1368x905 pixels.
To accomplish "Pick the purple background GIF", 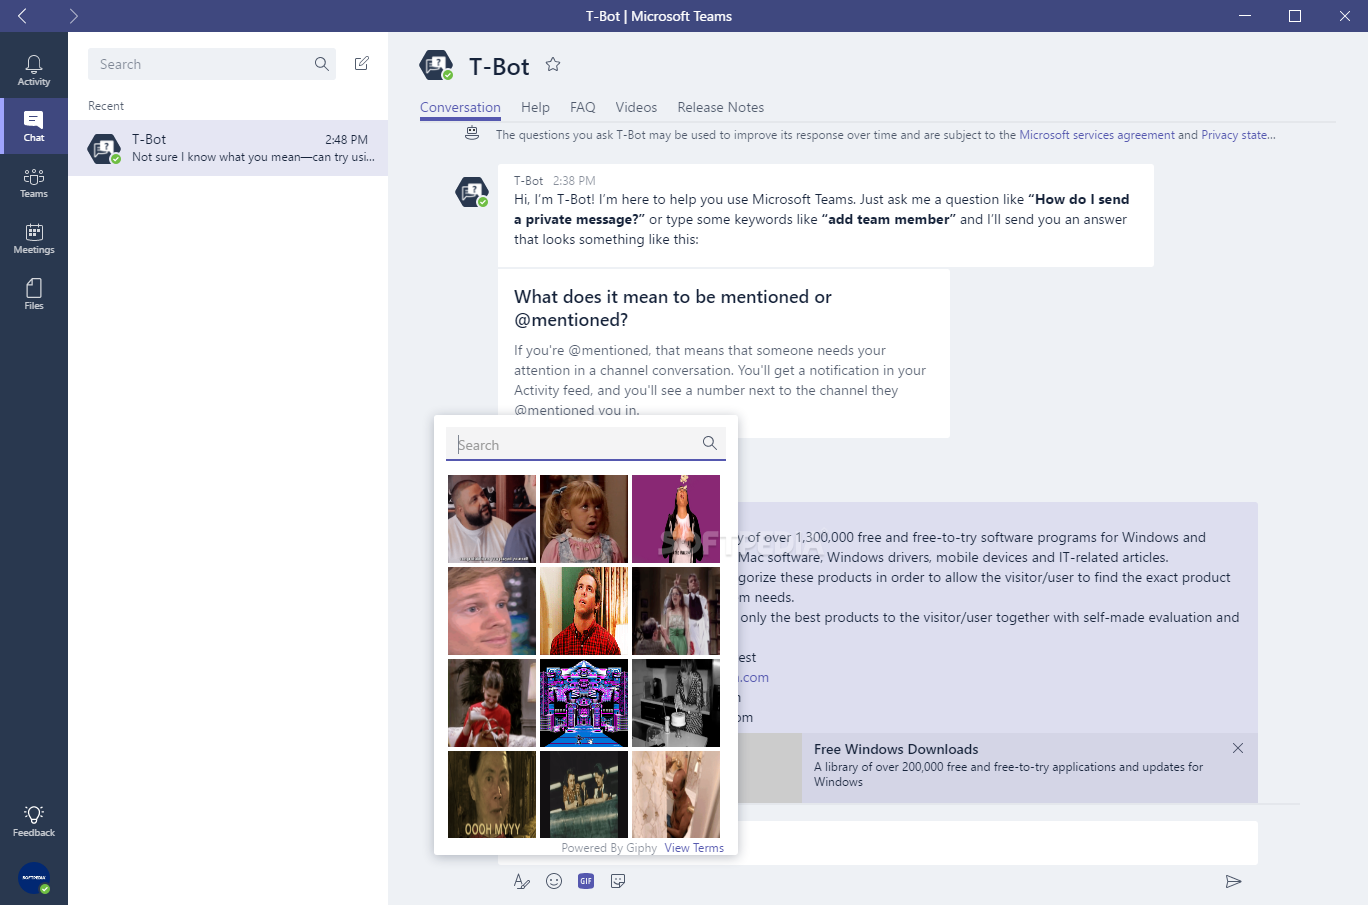I will pos(676,519).
